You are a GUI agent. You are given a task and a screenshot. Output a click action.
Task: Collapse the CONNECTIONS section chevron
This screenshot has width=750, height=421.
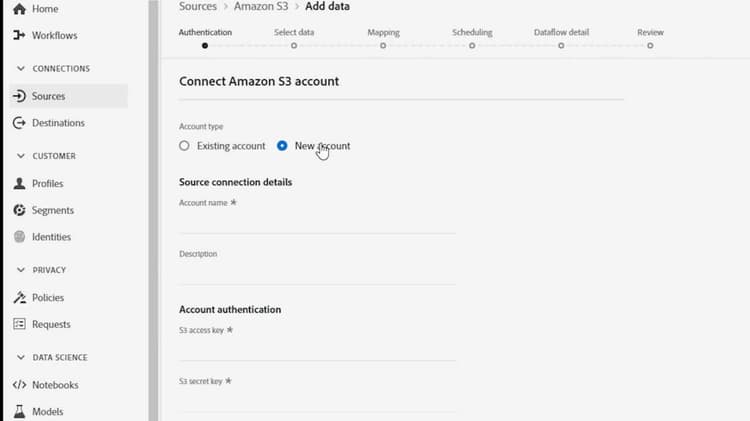[x=22, y=69]
